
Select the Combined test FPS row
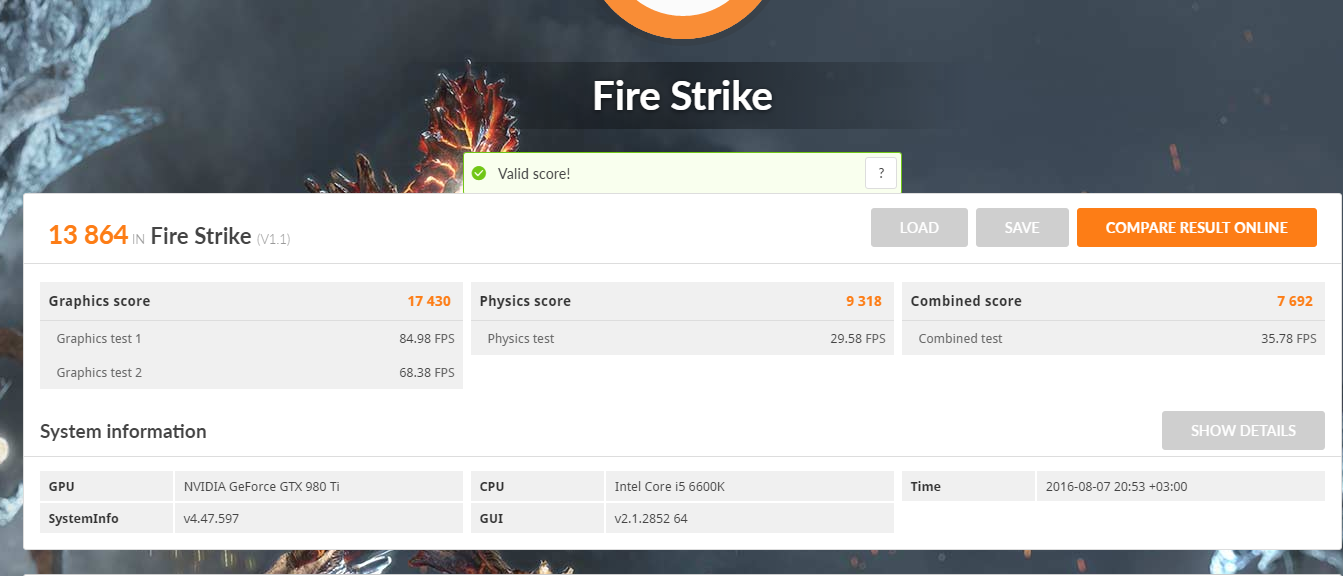[1113, 338]
